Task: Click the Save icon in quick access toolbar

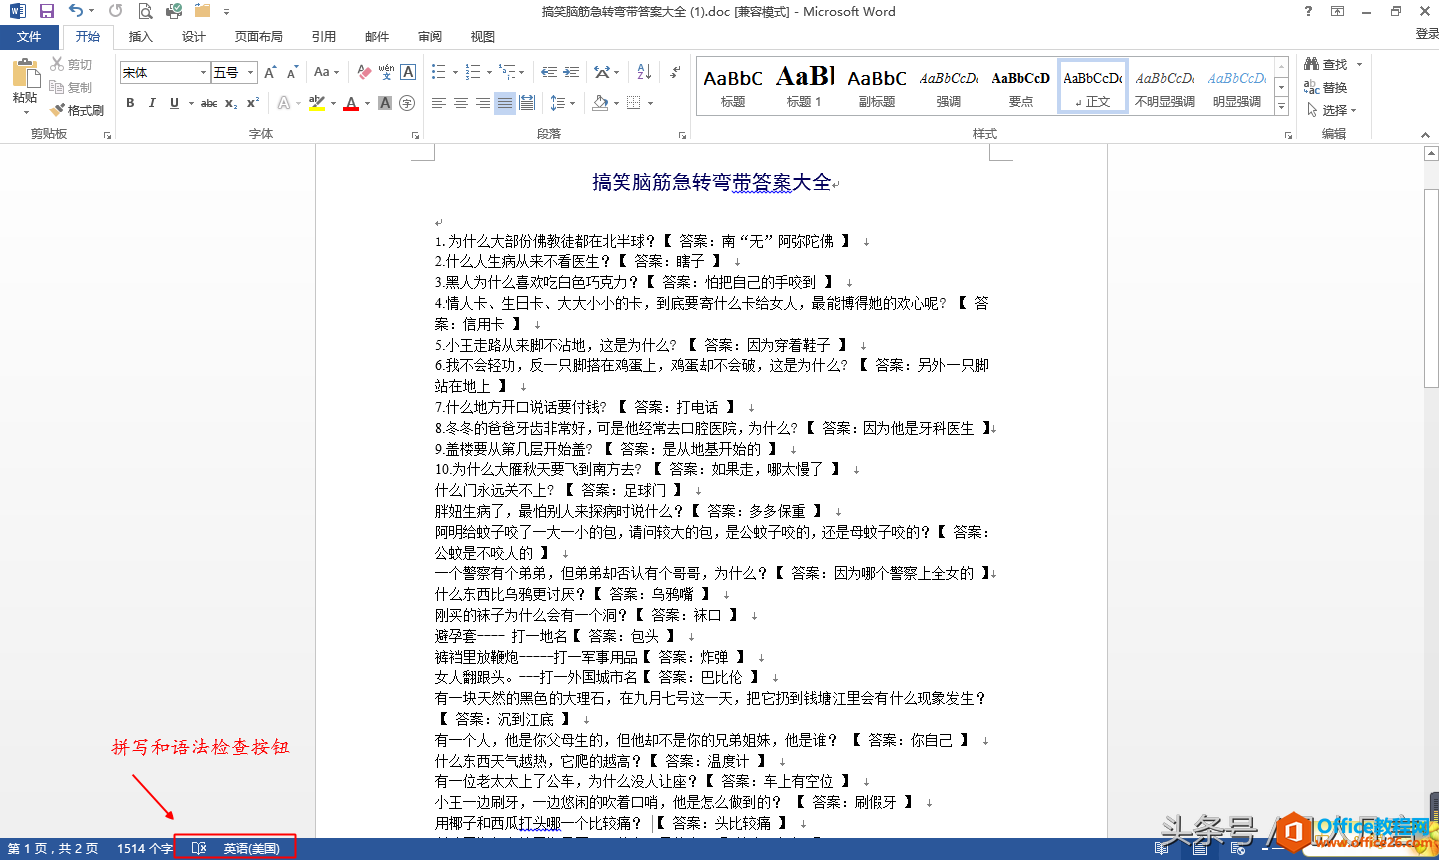Action: [46, 11]
